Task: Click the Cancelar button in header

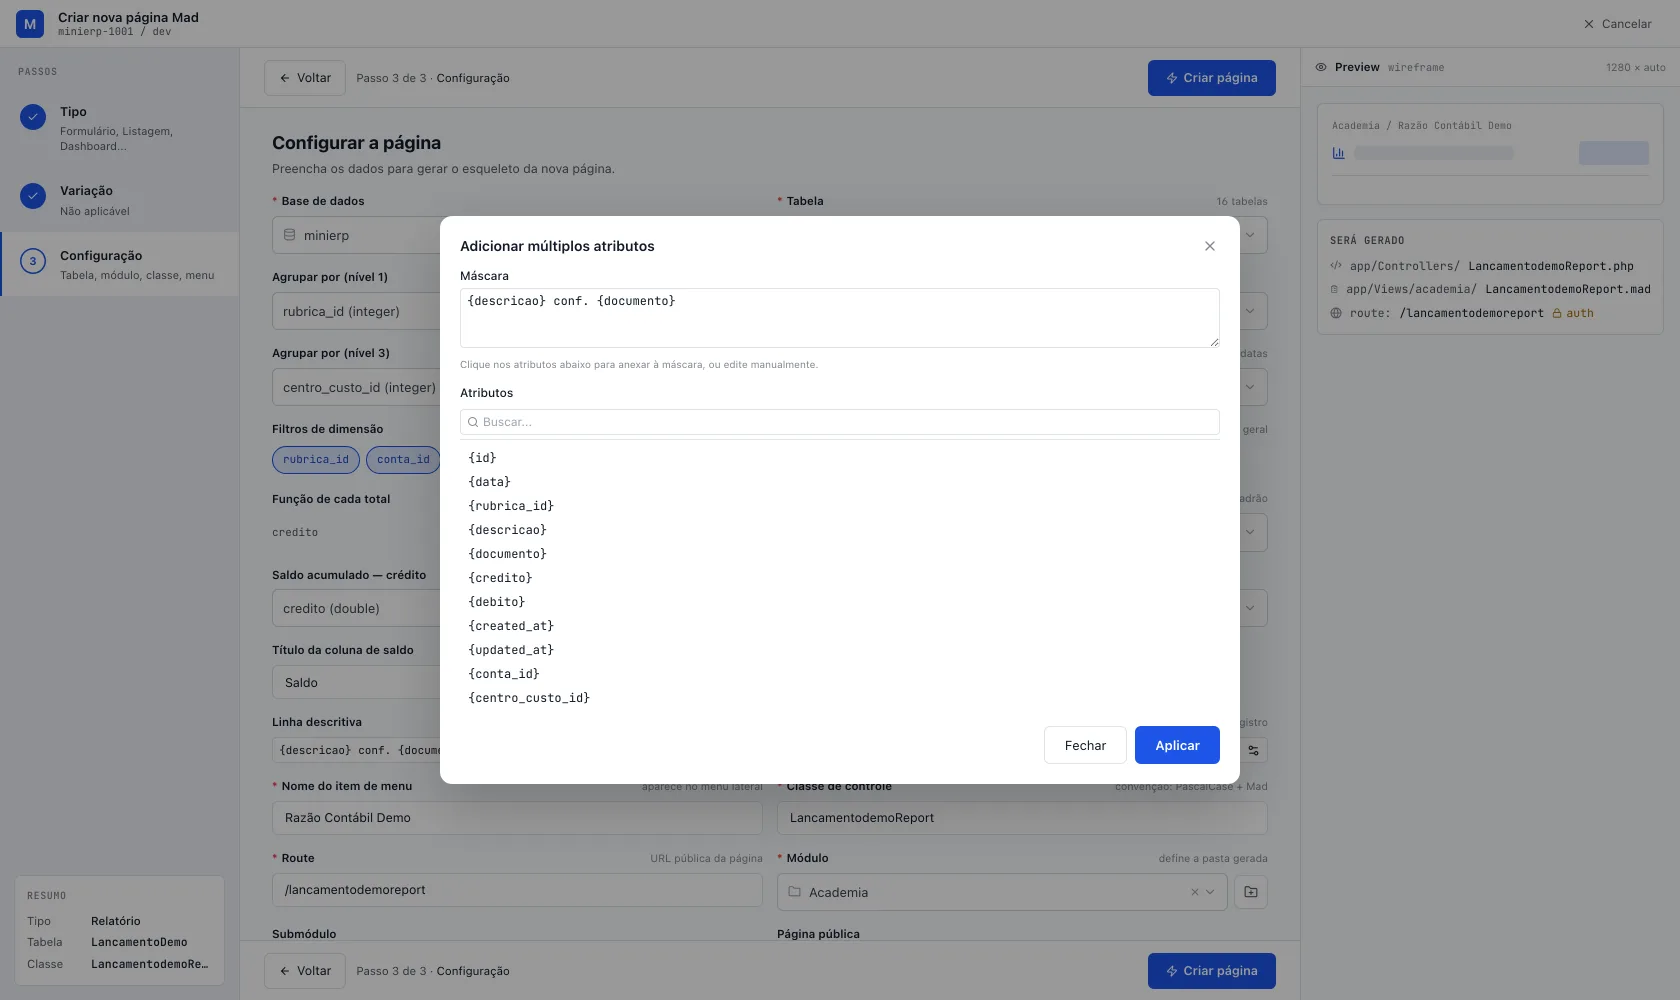Action: click(x=1617, y=24)
